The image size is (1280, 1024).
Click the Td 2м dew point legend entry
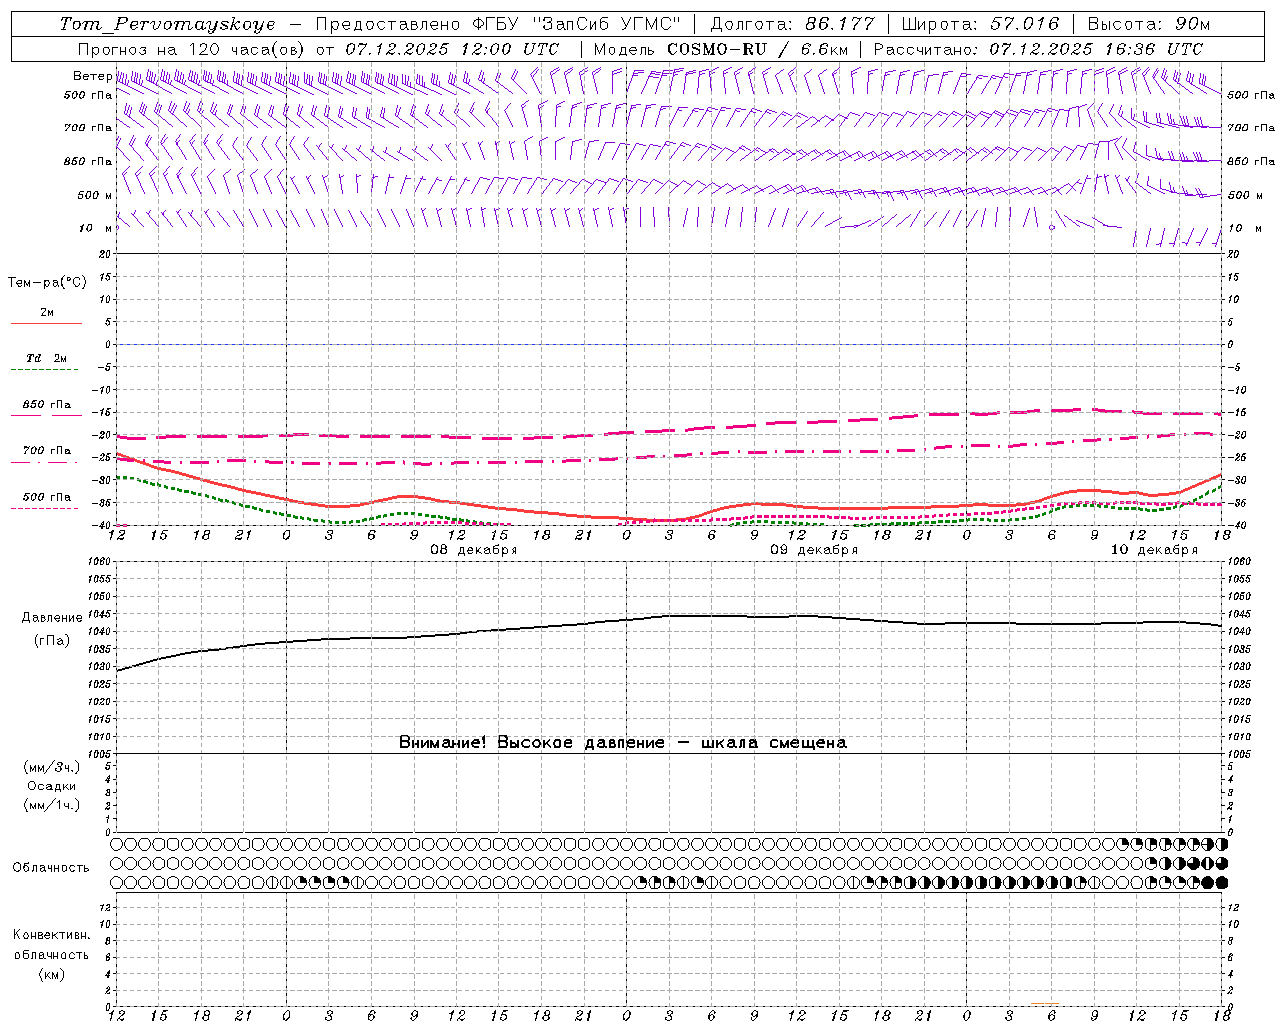(x=47, y=358)
